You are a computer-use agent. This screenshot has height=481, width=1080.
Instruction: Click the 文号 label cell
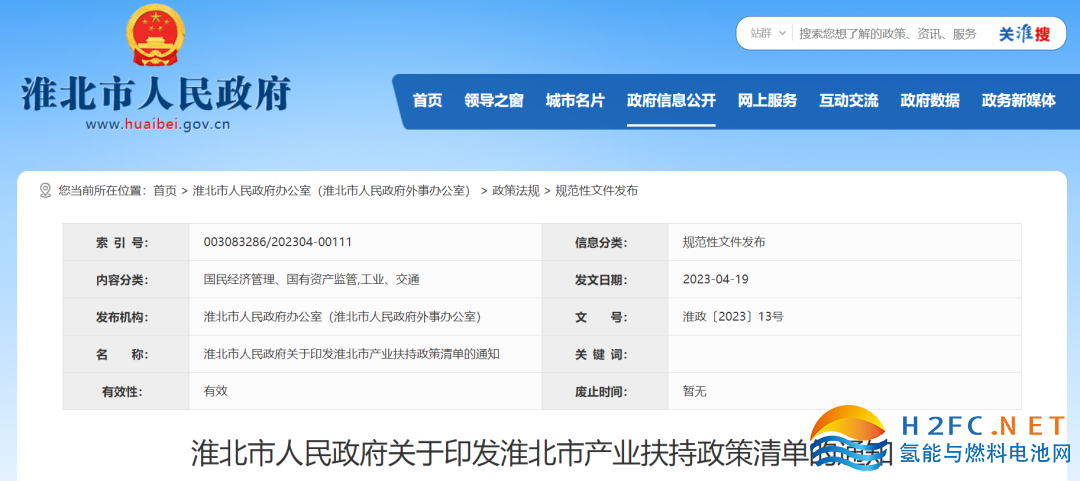tap(605, 317)
